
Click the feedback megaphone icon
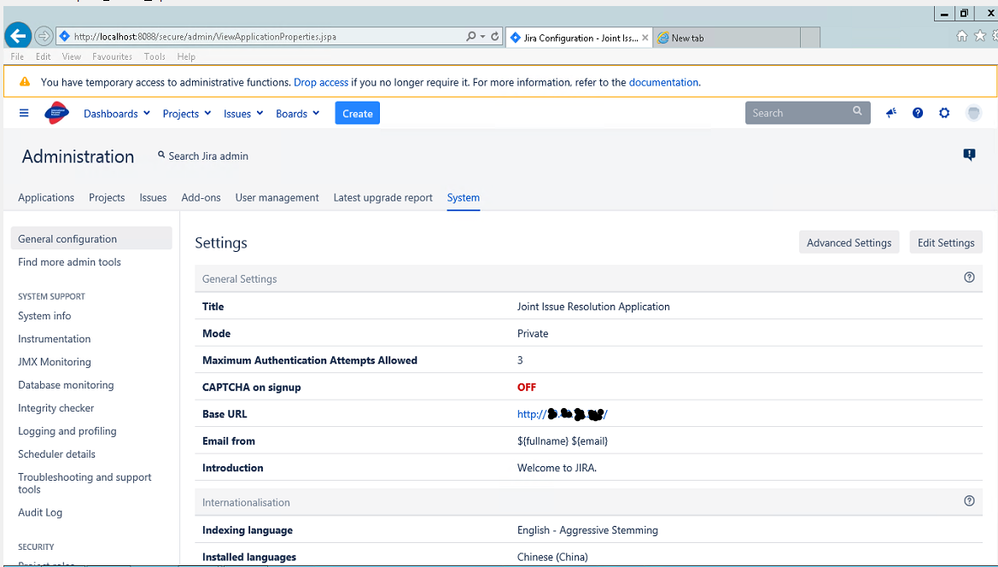coord(891,113)
